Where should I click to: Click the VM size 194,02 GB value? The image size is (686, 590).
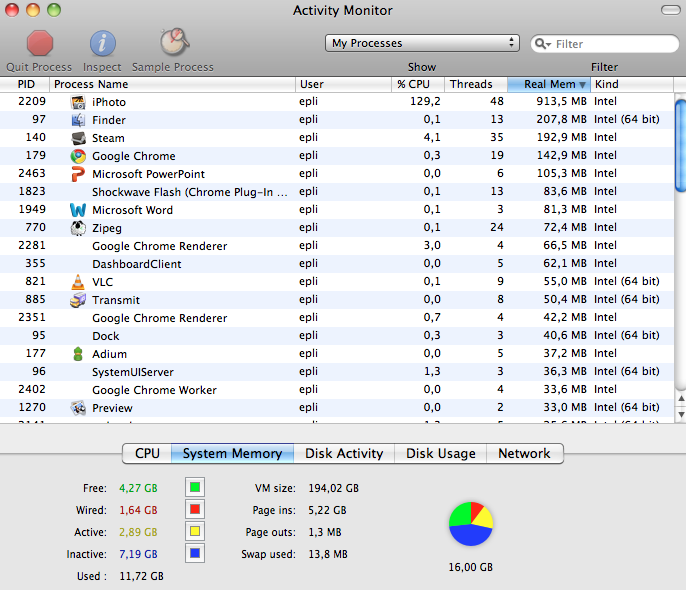pyautogui.click(x=333, y=488)
